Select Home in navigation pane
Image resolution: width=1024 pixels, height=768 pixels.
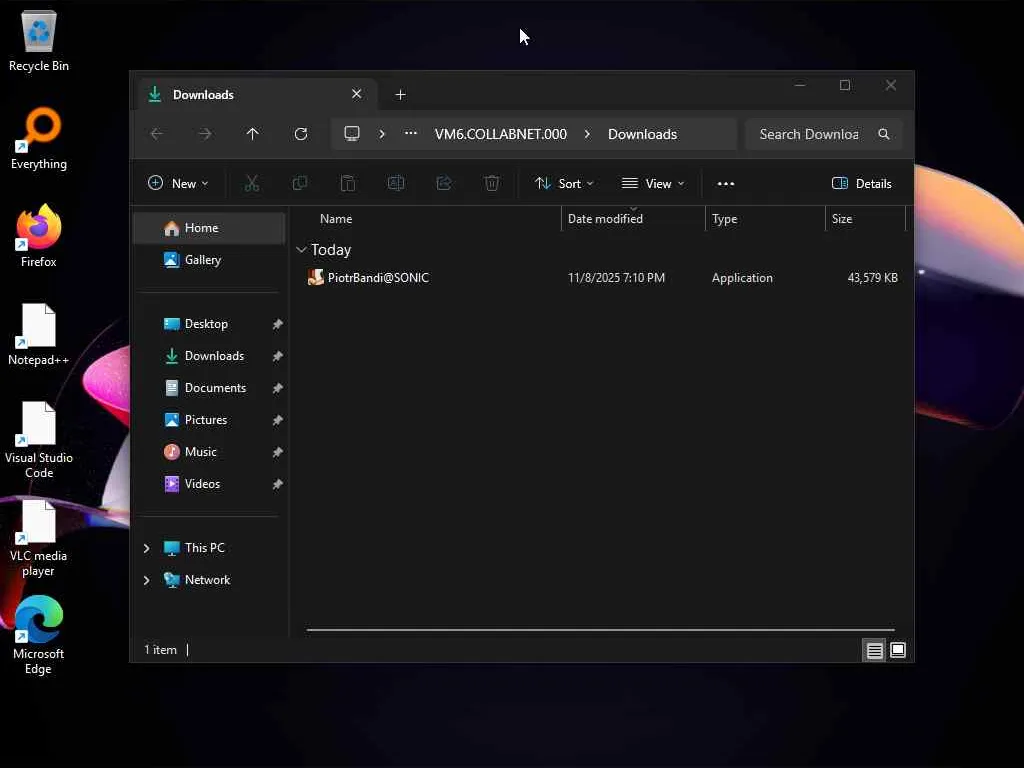[209, 228]
